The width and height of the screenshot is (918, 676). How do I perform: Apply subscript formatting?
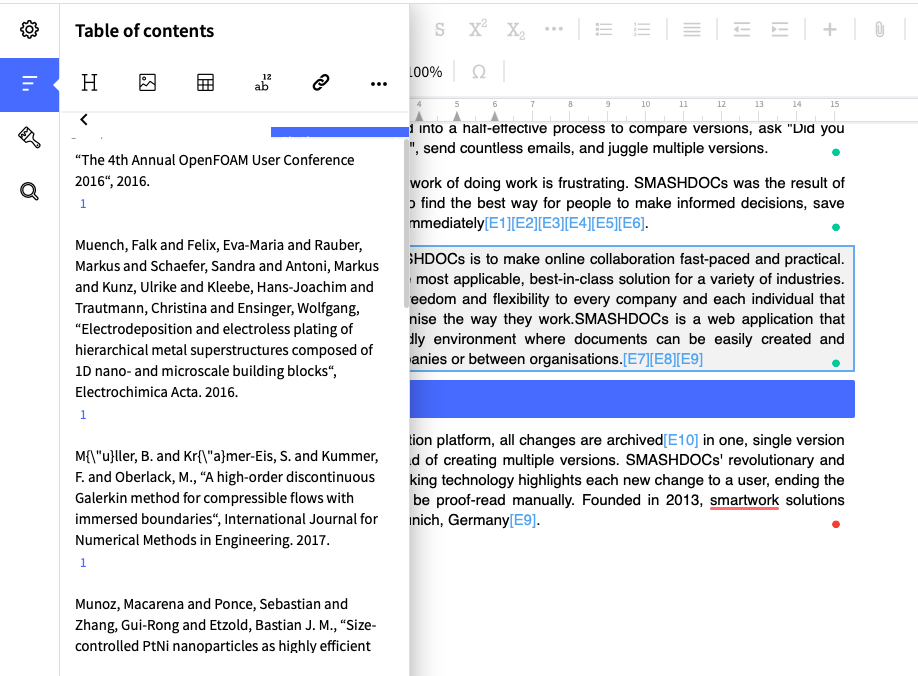pyautogui.click(x=516, y=30)
